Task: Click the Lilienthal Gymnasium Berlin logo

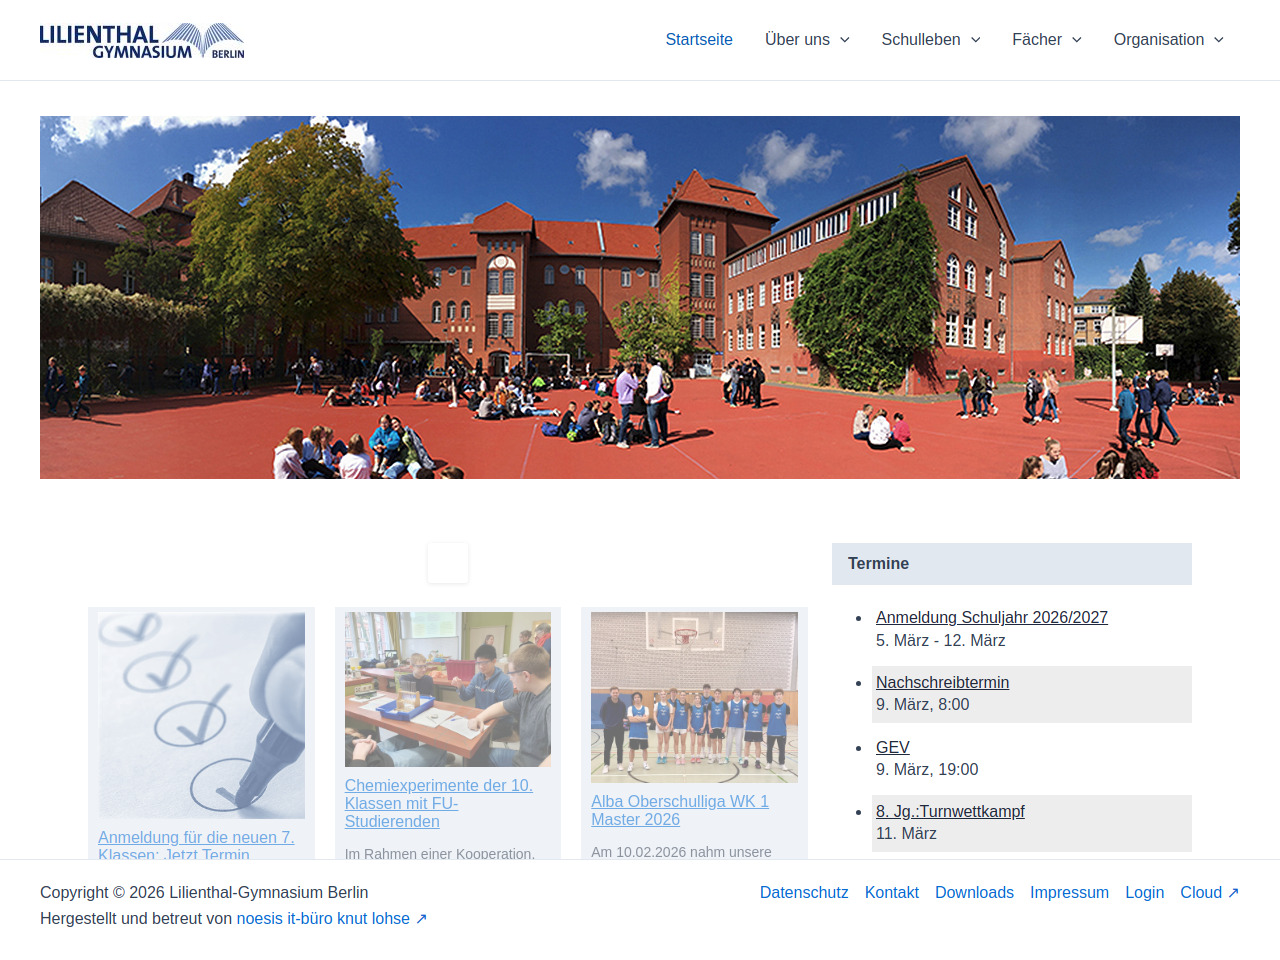Action: (141, 40)
